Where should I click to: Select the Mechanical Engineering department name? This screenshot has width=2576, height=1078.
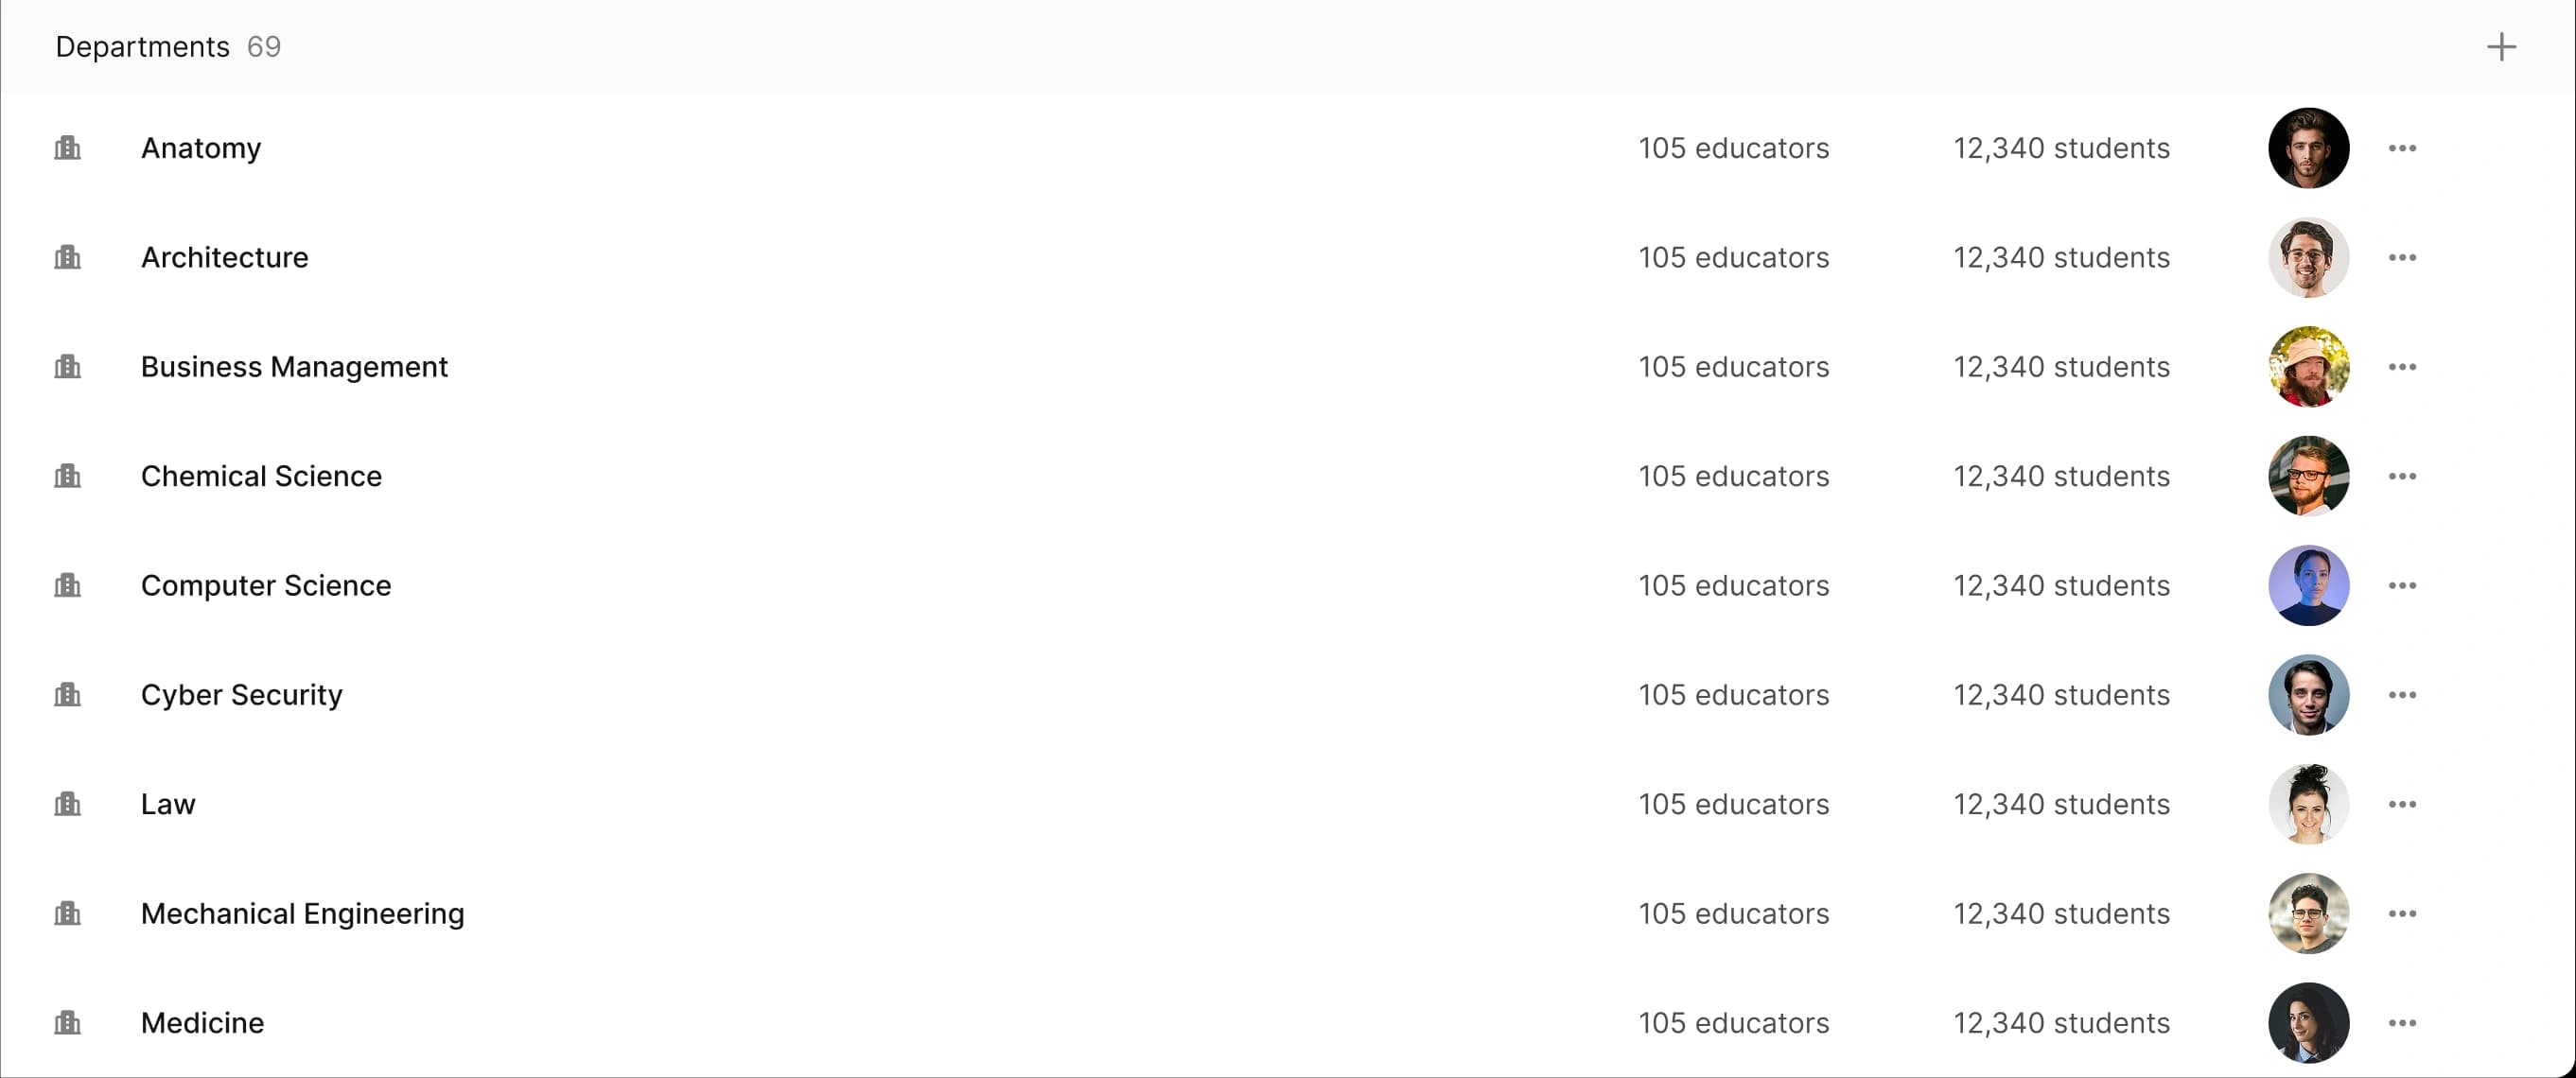point(302,913)
